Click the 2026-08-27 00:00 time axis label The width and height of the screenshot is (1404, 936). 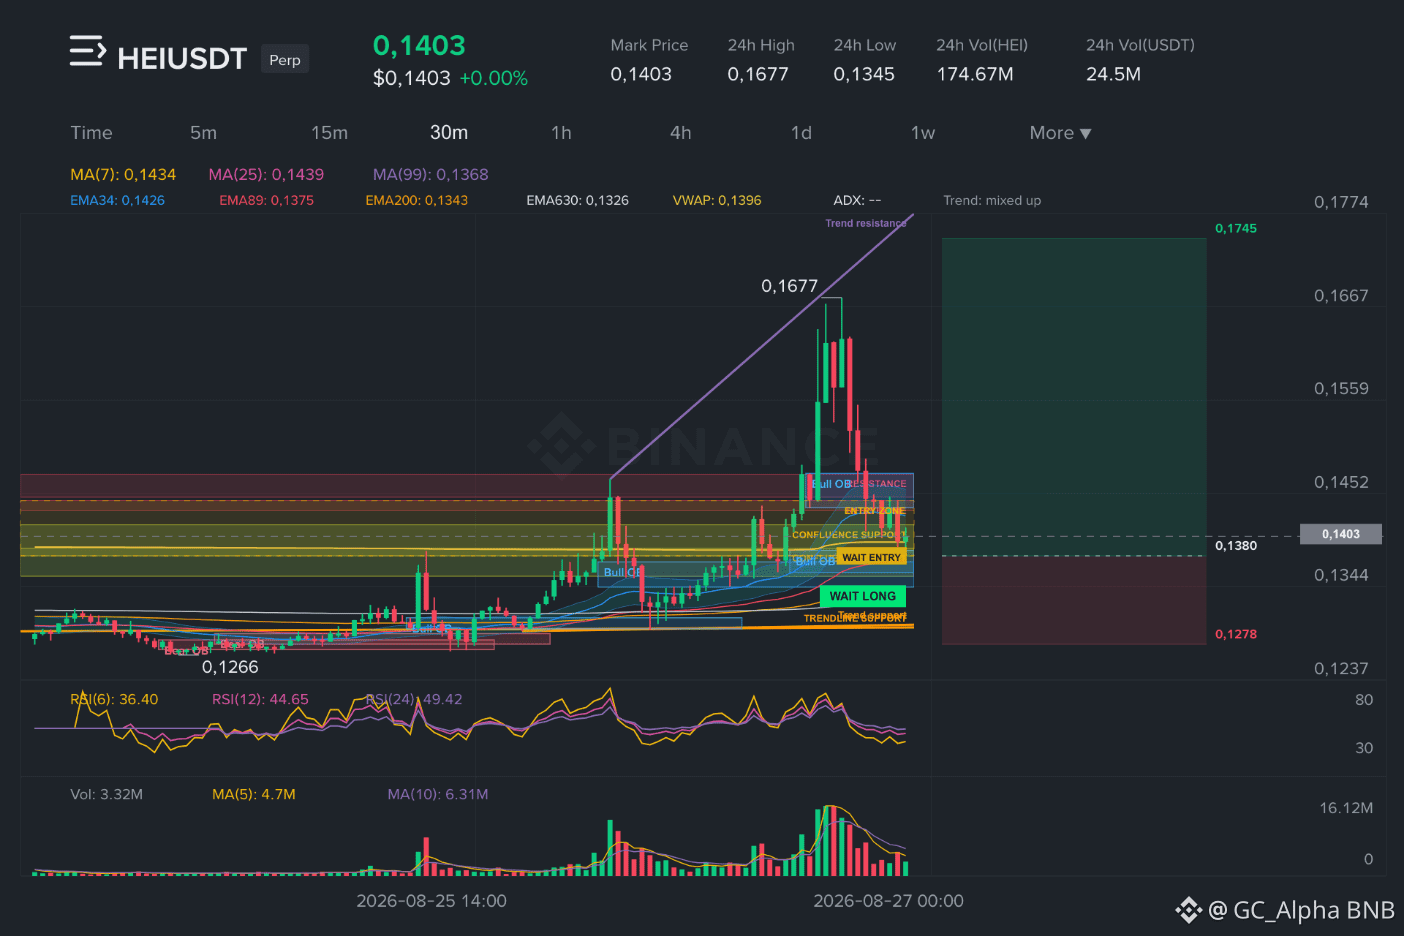click(889, 902)
